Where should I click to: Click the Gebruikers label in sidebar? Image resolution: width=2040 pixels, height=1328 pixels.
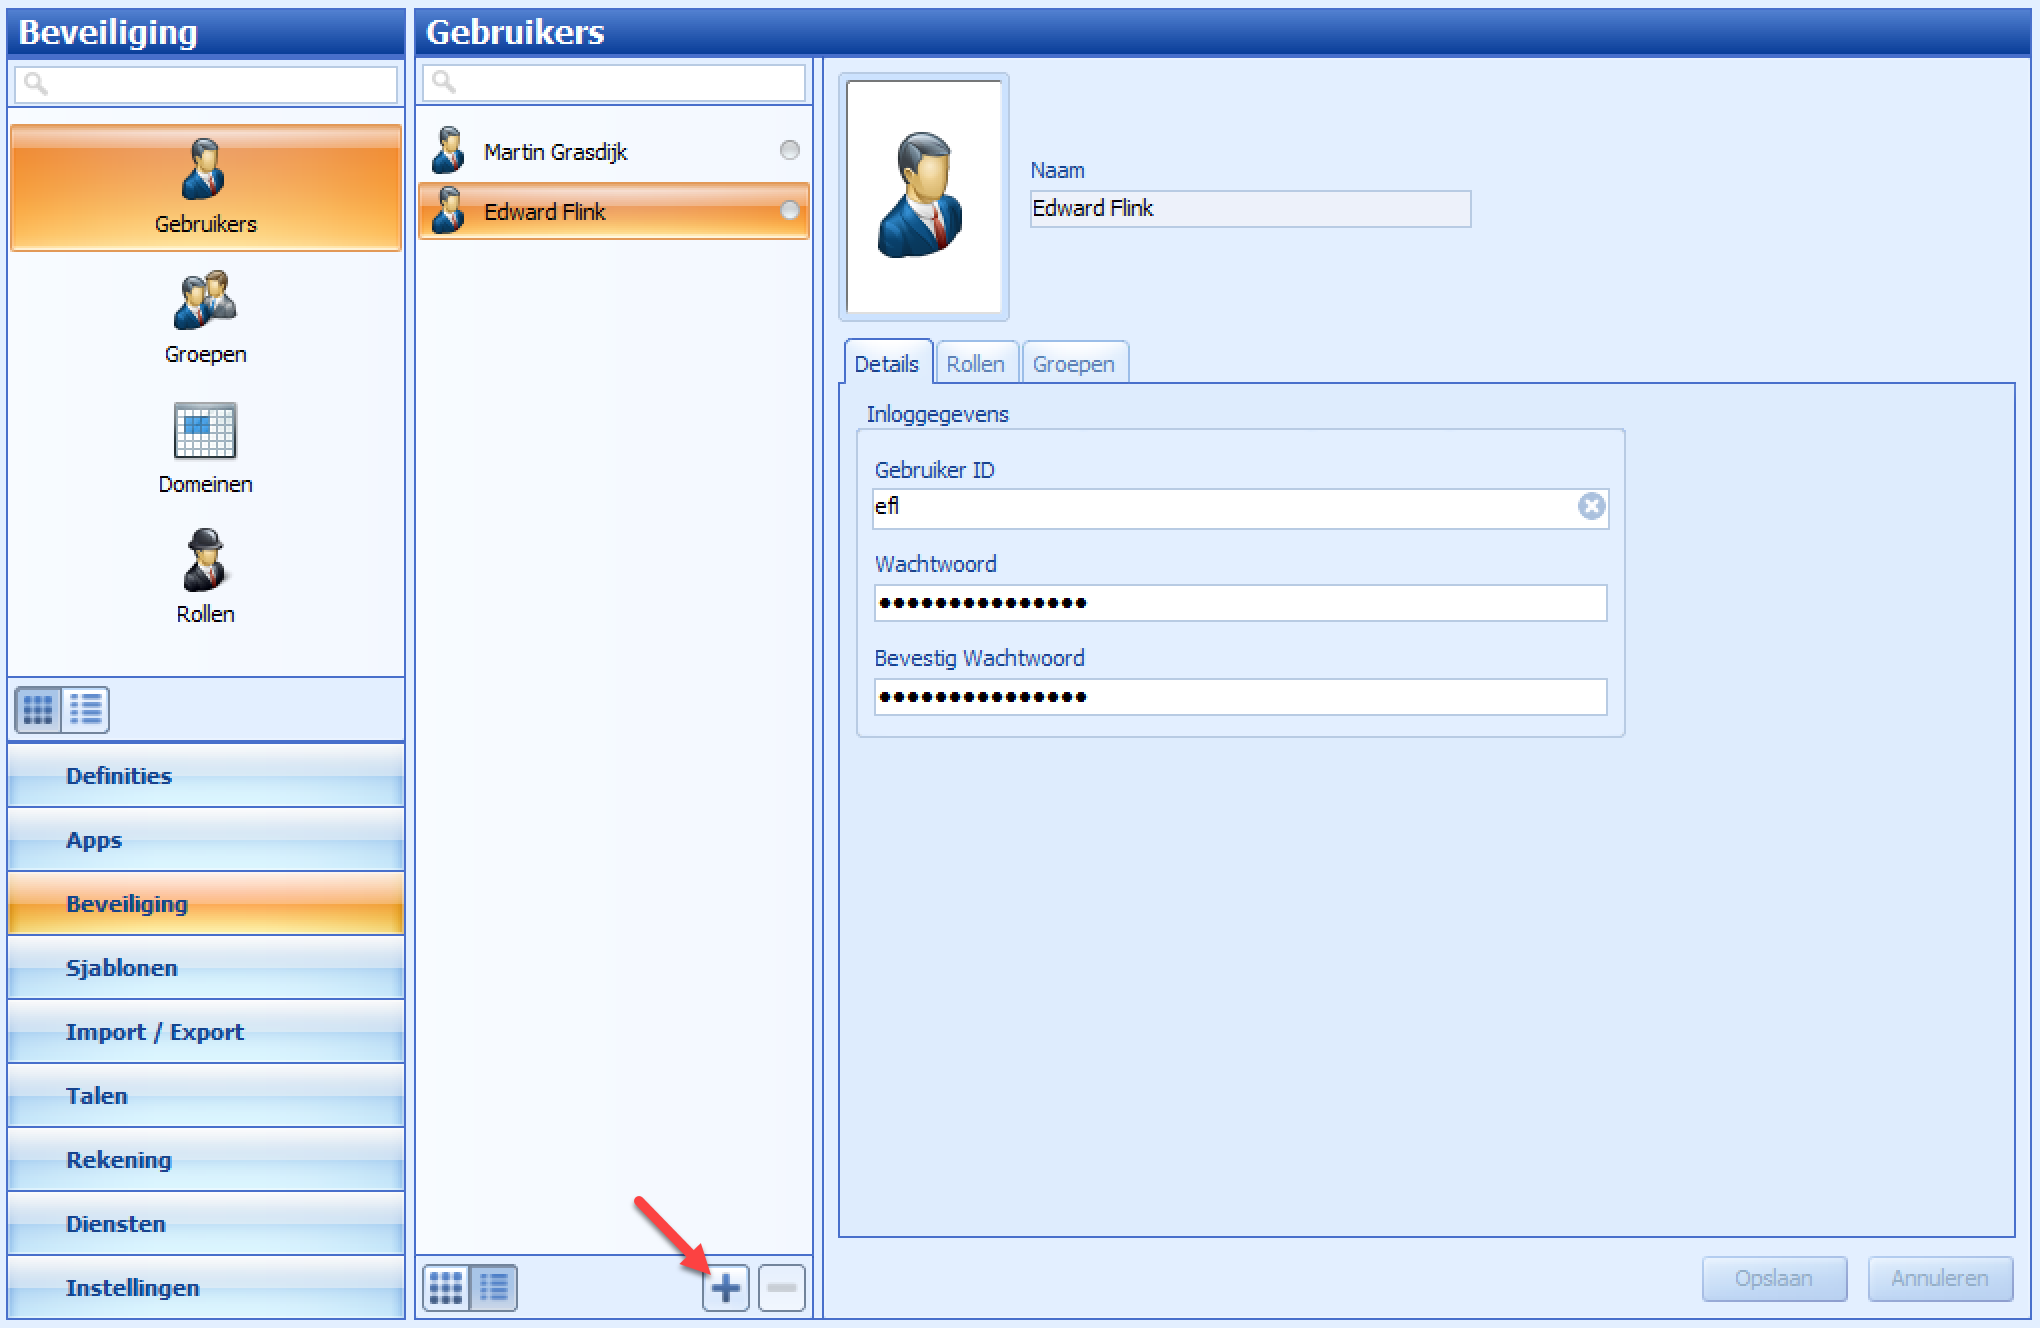pyautogui.click(x=206, y=224)
